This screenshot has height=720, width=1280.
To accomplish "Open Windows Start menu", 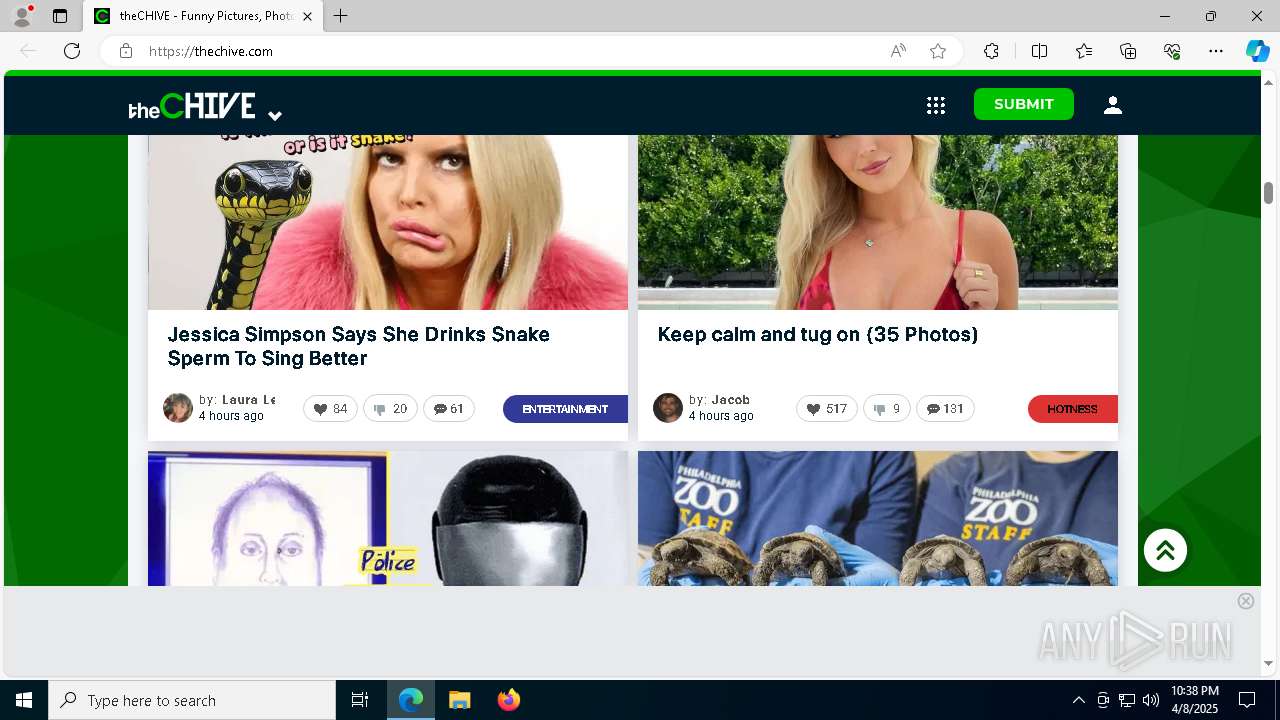I will pos(24,700).
